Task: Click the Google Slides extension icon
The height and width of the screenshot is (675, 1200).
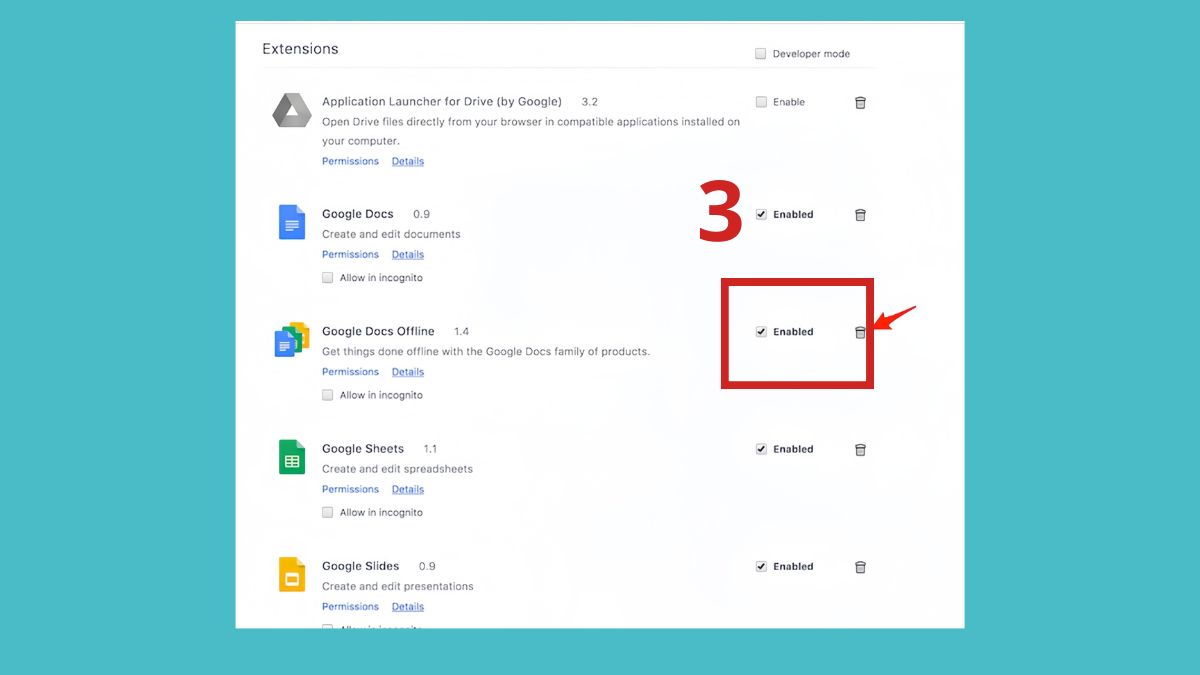Action: [291, 574]
